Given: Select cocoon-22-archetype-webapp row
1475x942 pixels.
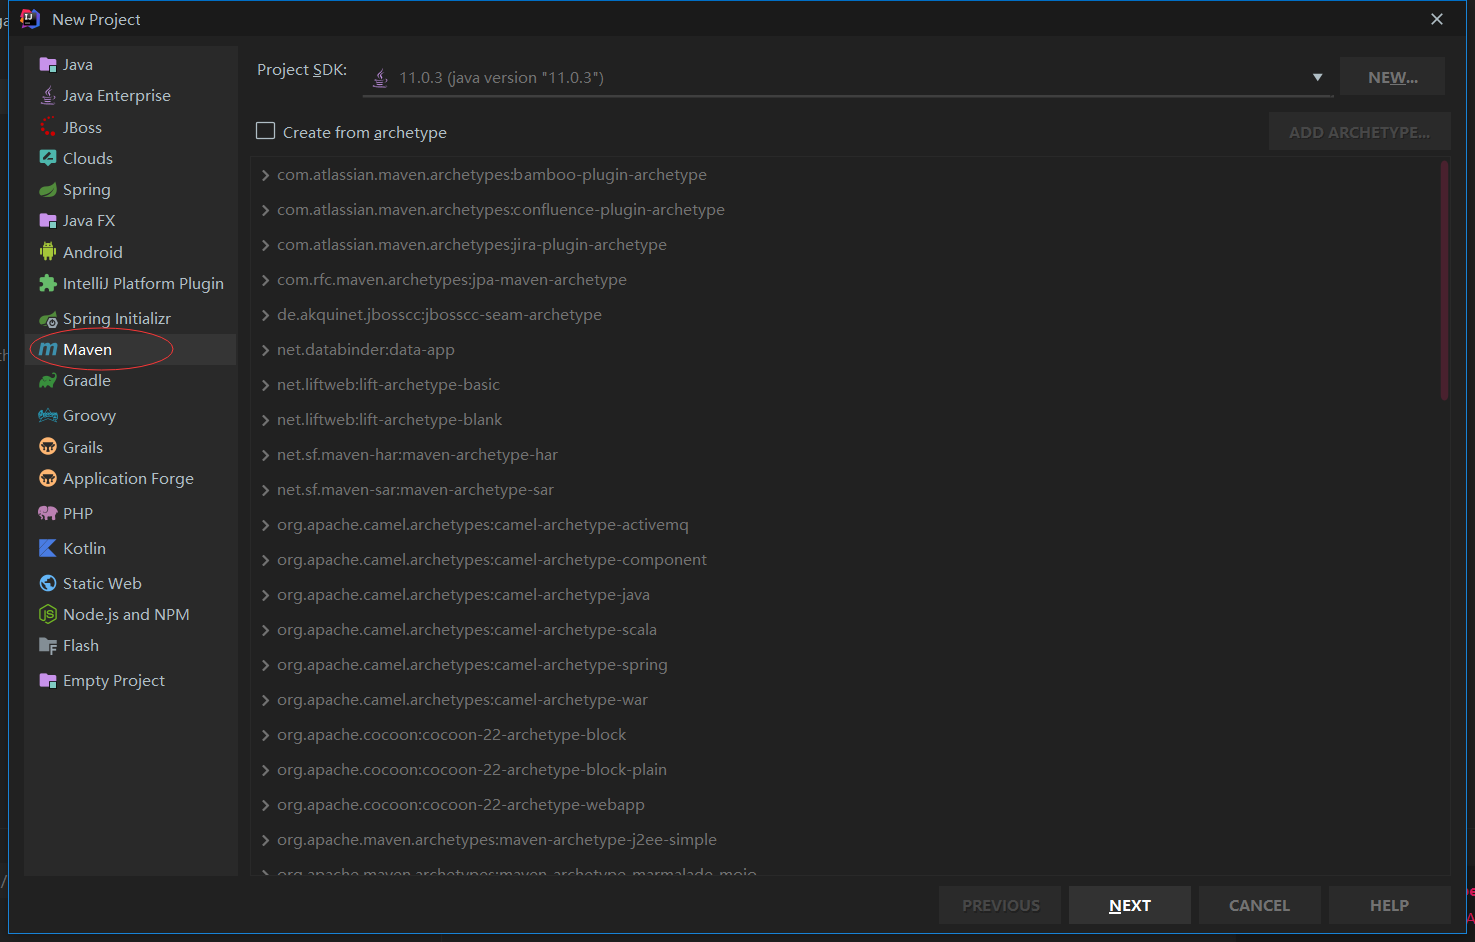Looking at the screenshot, I should point(845,805).
